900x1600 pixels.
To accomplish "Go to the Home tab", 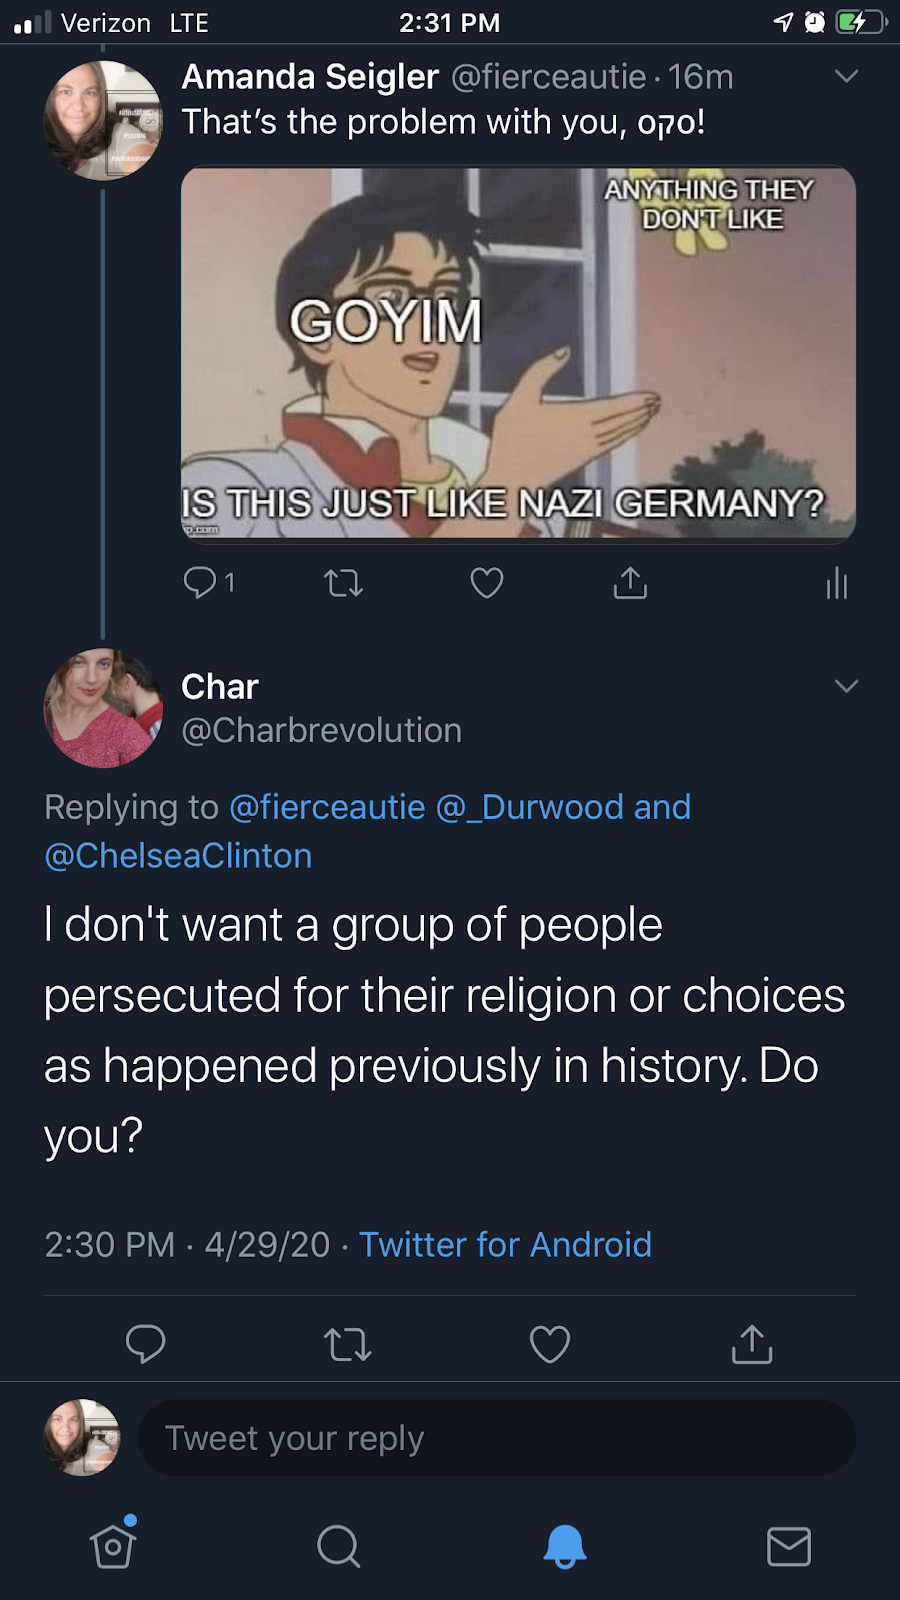I will (x=113, y=1546).
